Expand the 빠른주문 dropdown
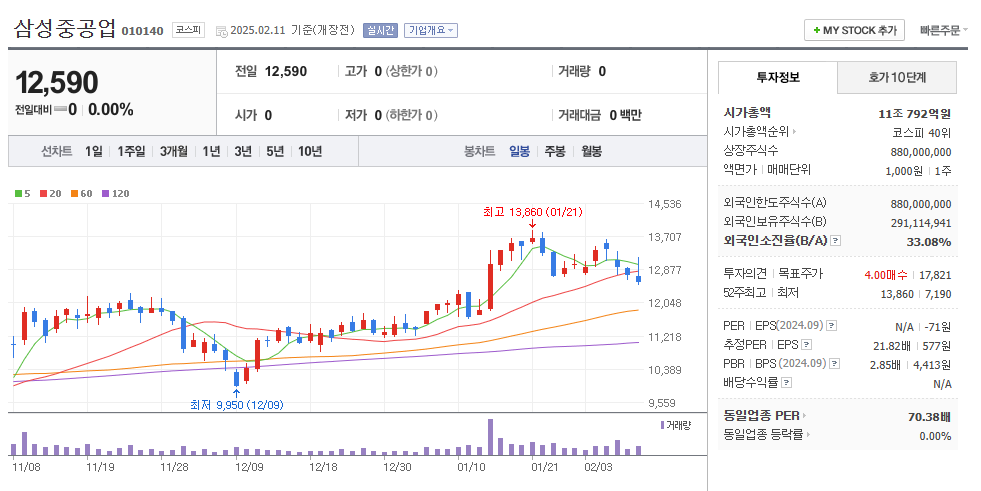Image resolution: width=981 pixels, height=491 pixels. (x=943, y=30)
